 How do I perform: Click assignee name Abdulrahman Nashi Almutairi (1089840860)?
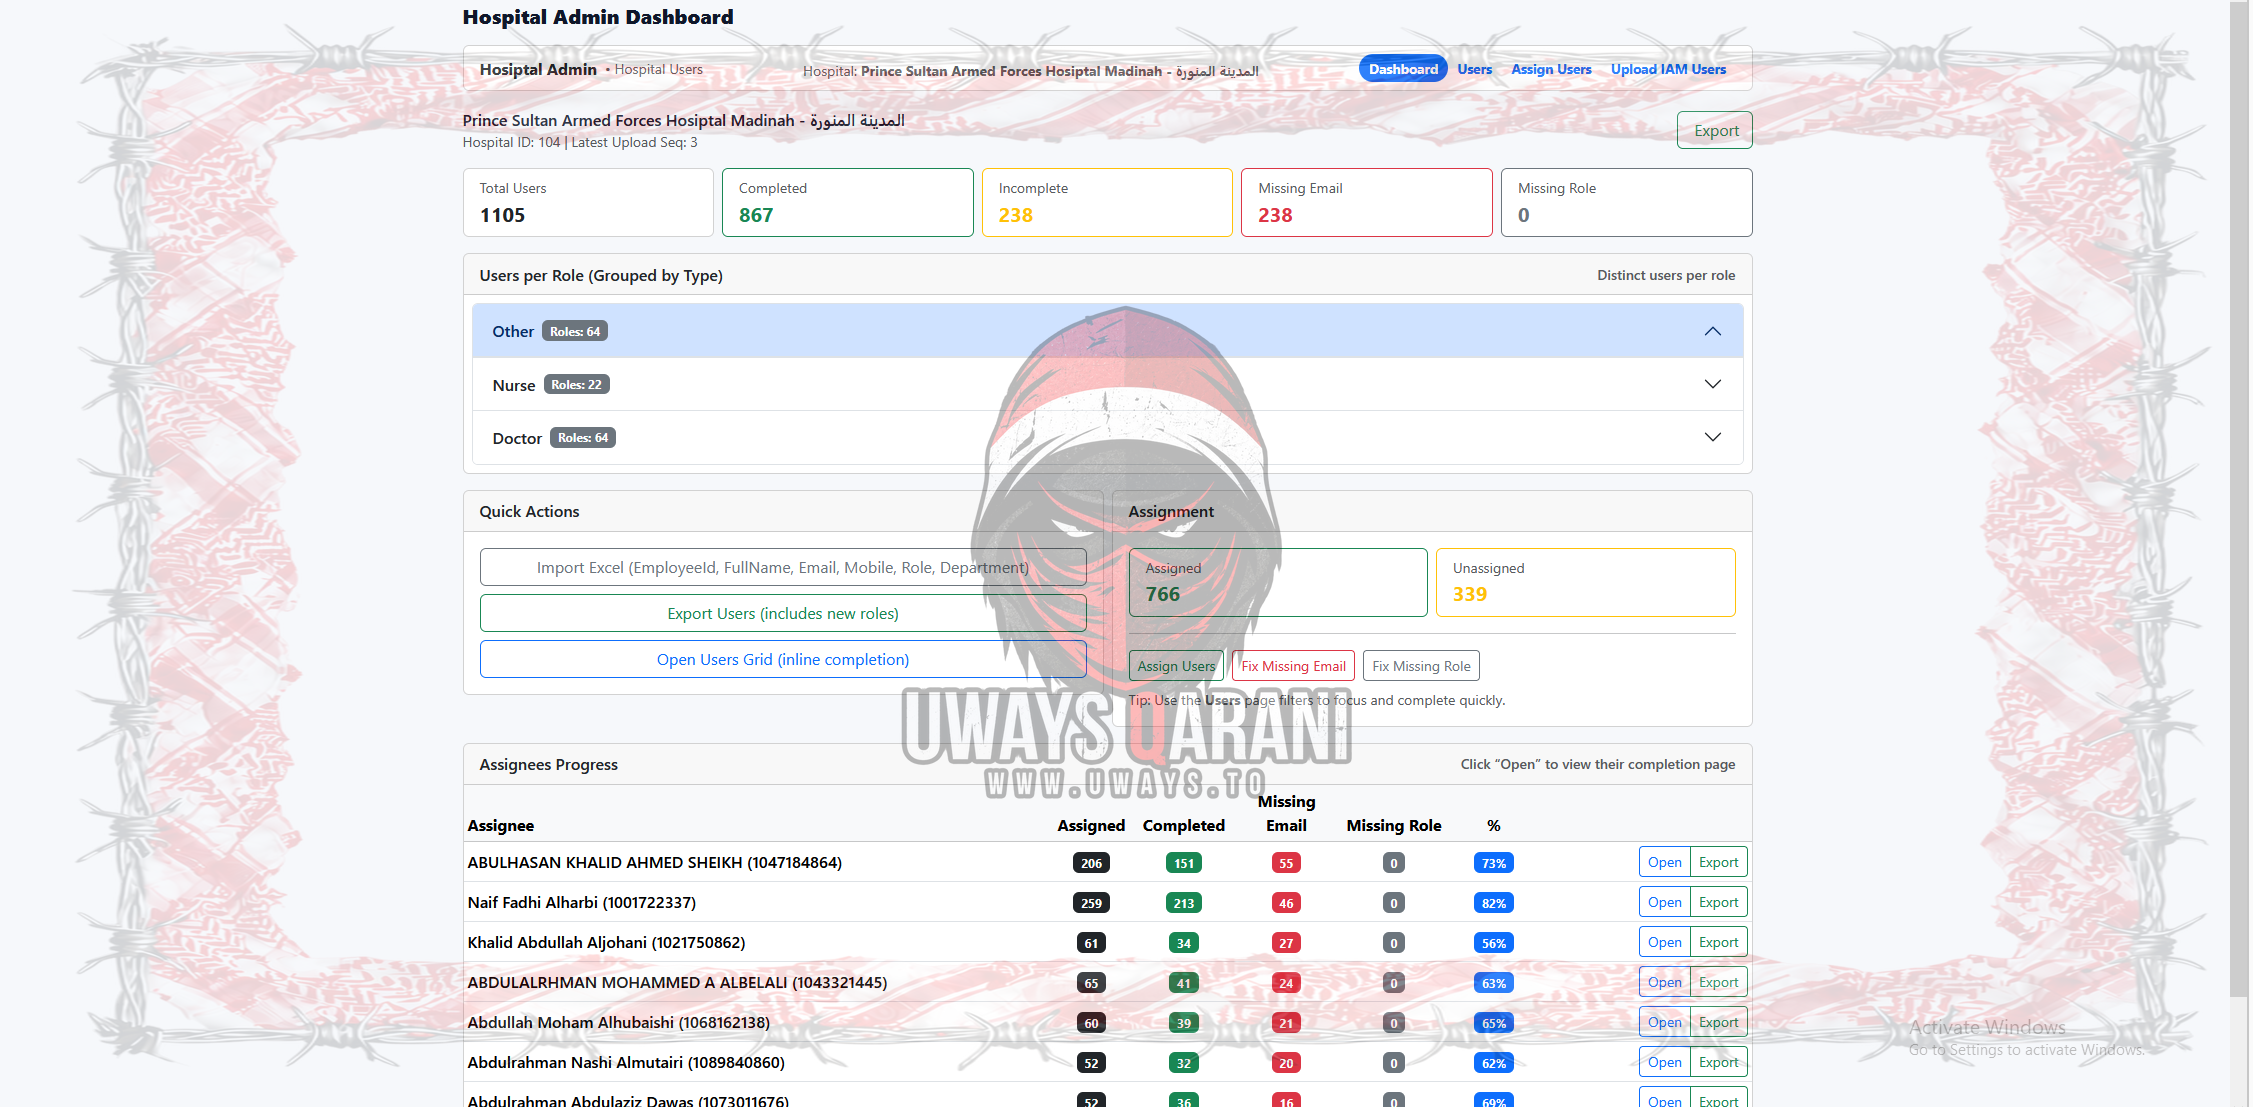coord(626,1062)
